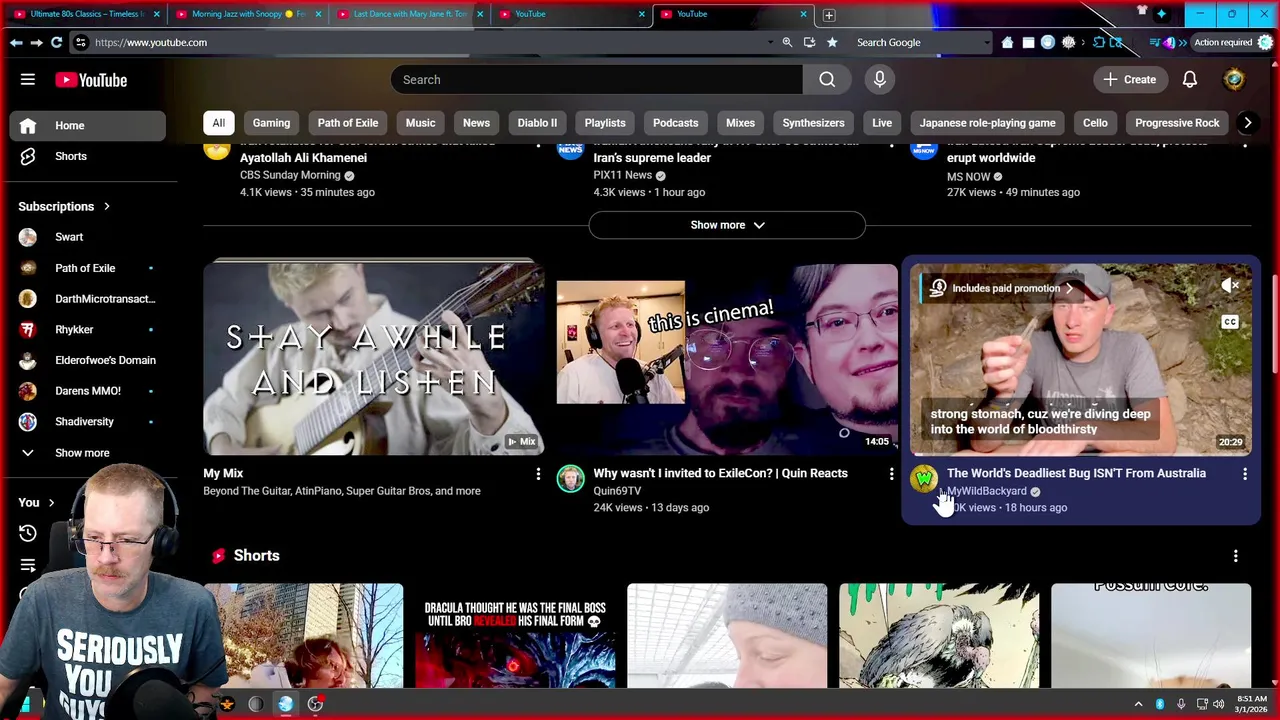This screenshot has width=1280, height=720.
Task: Switch to the Last Dance with Mary Jane tab
Action: point(409,14)
